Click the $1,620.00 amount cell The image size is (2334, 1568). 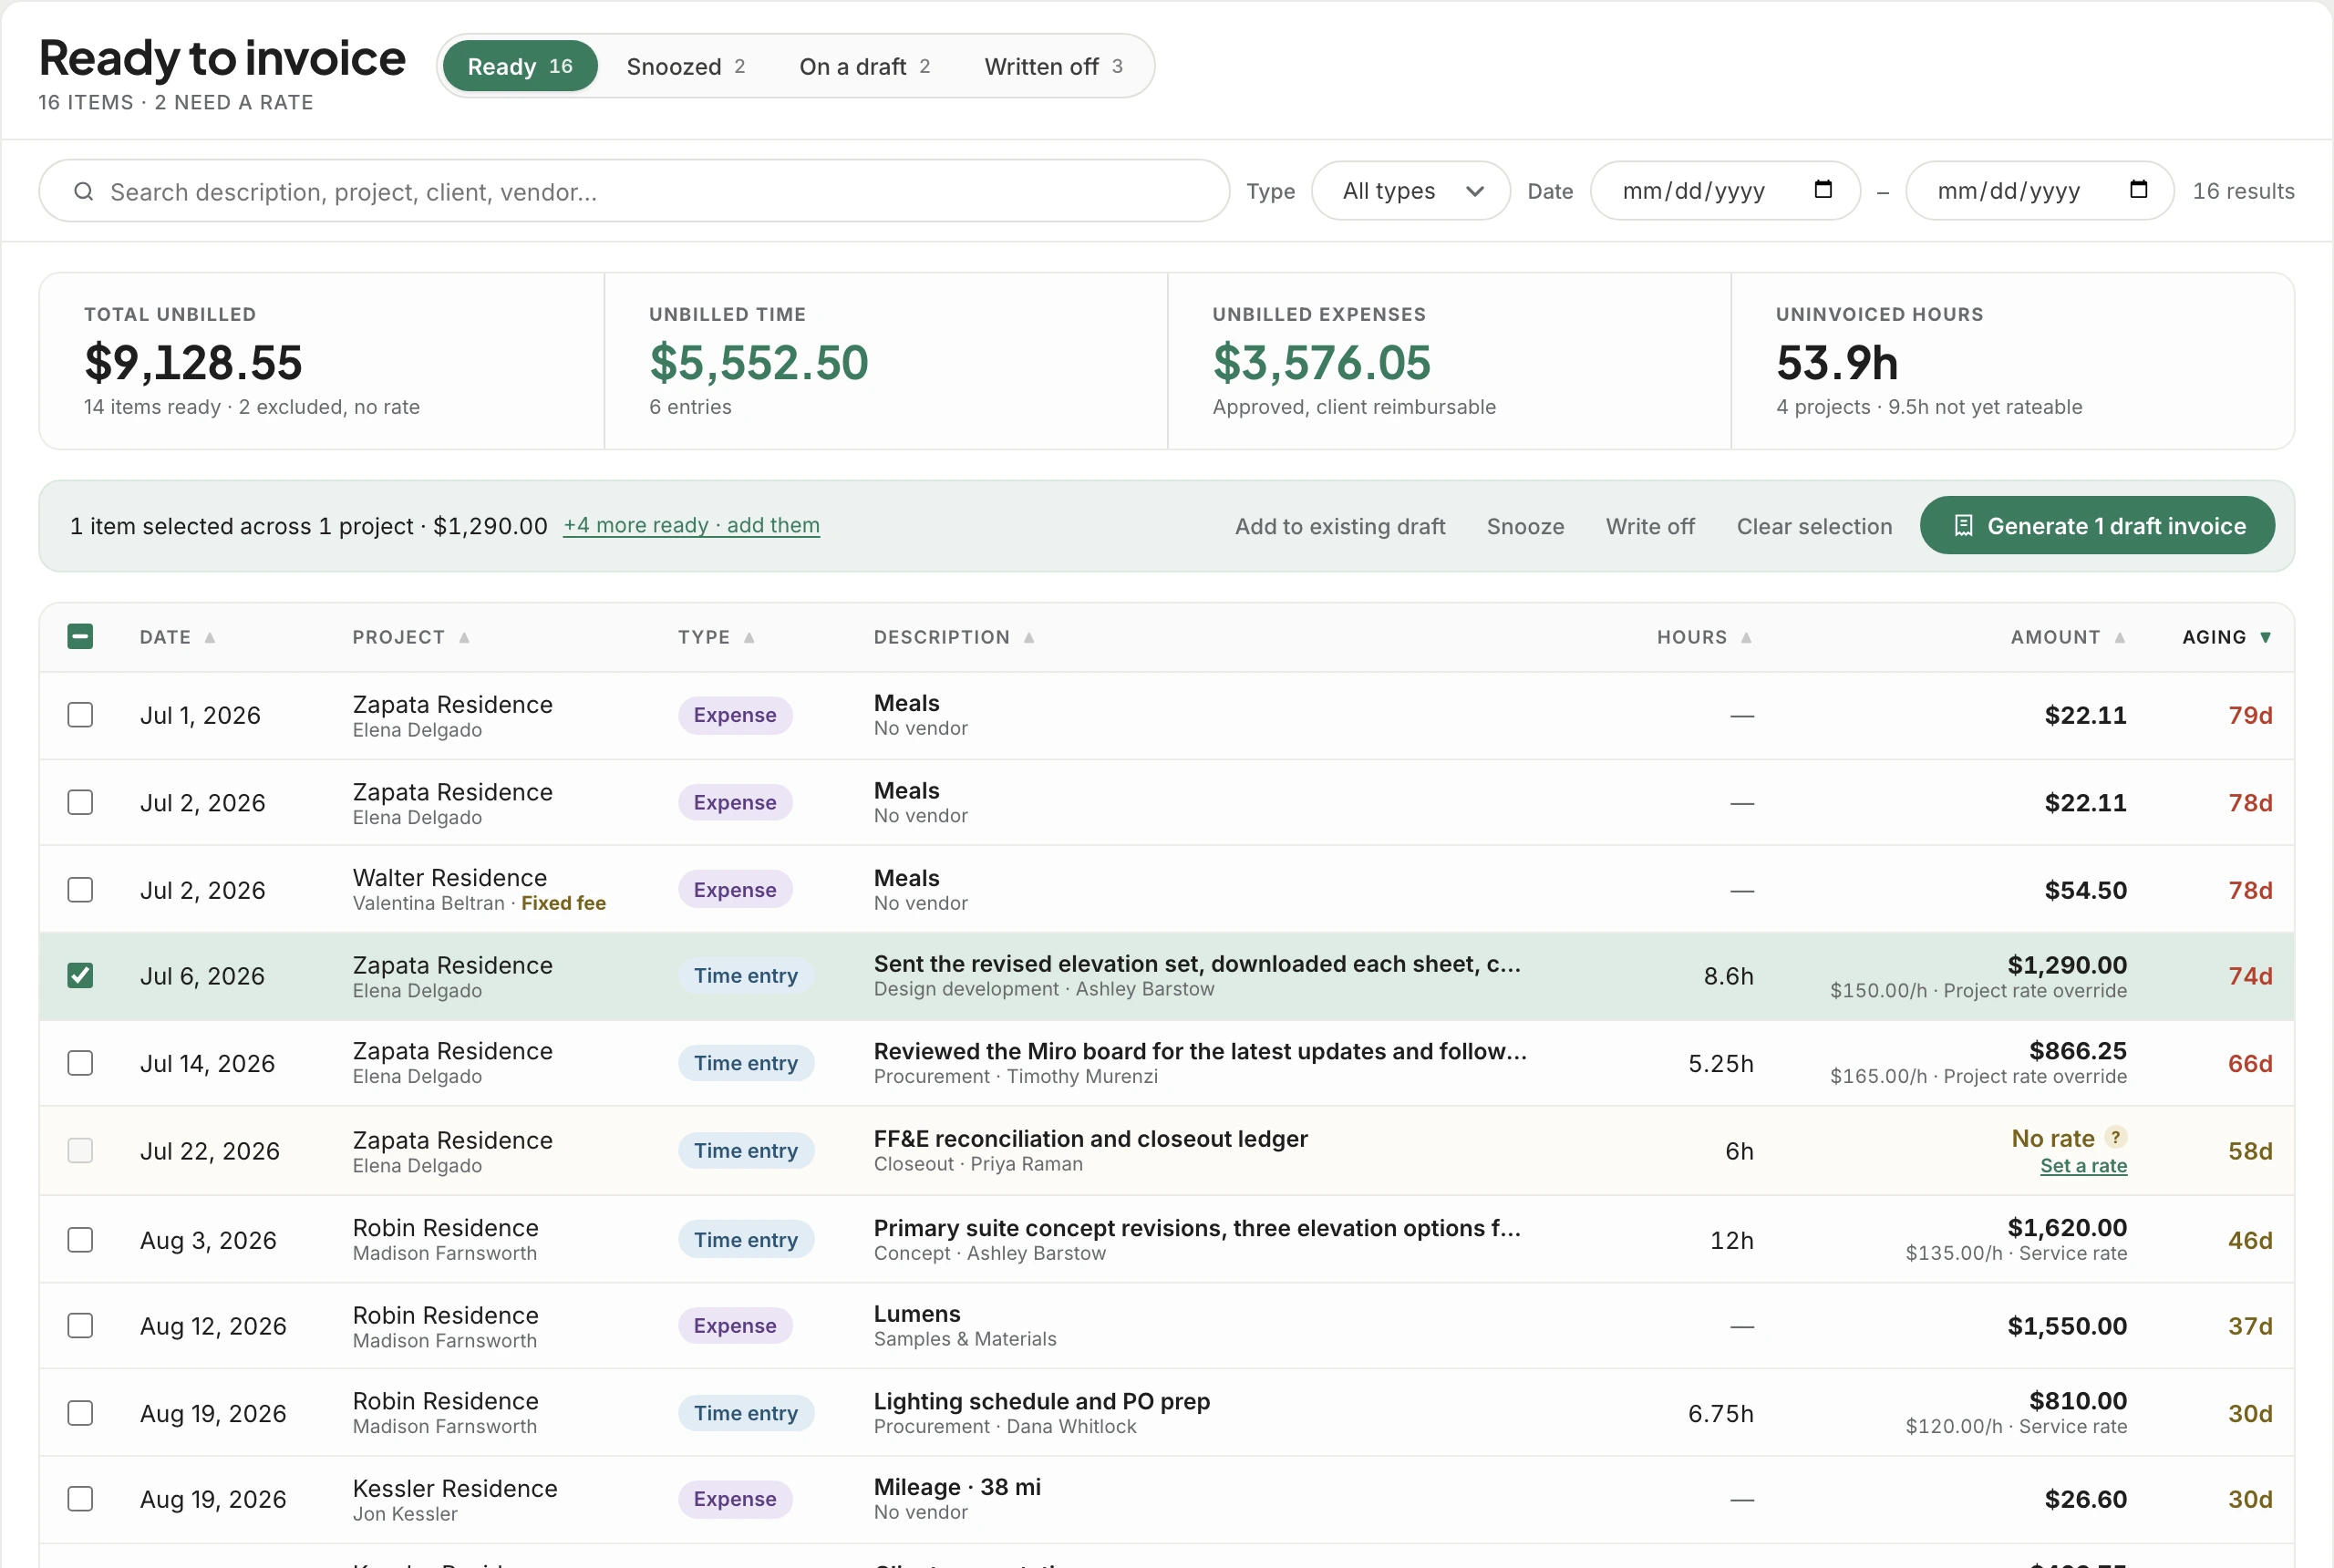click(2067, 1228)
